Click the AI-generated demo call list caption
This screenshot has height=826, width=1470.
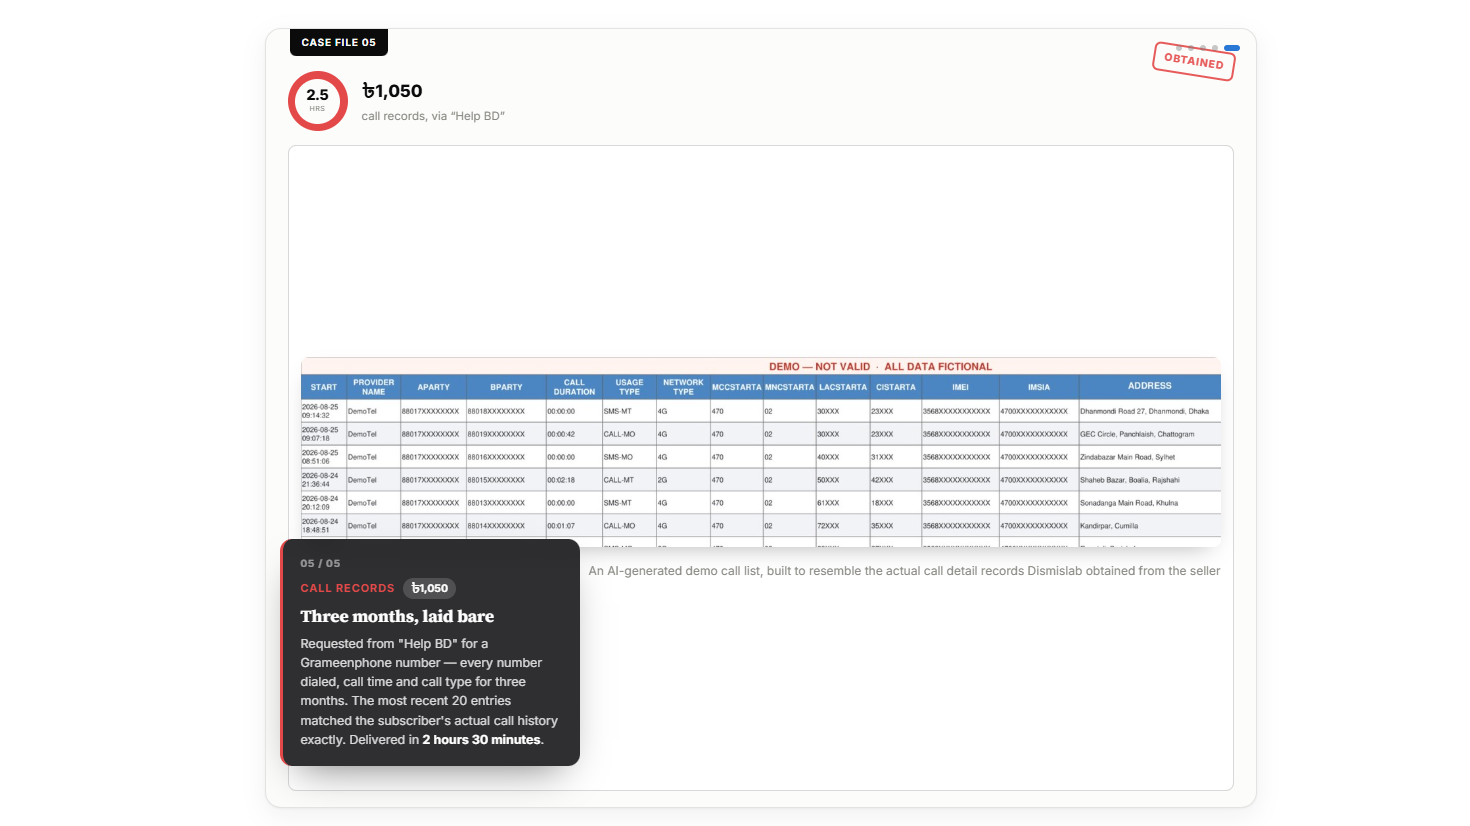point(904,571)
